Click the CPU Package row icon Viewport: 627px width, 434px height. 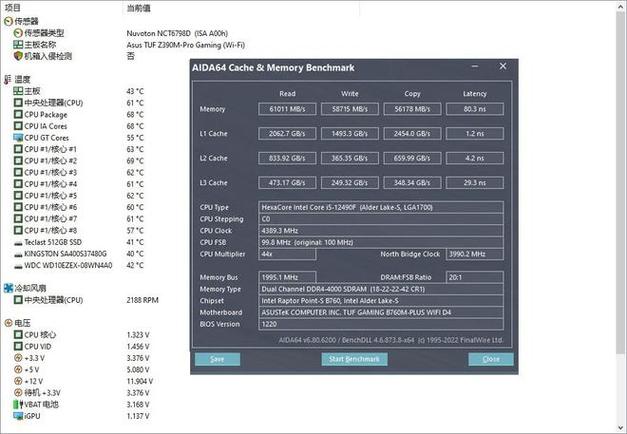pyautogui.click(x=18, y=114)
